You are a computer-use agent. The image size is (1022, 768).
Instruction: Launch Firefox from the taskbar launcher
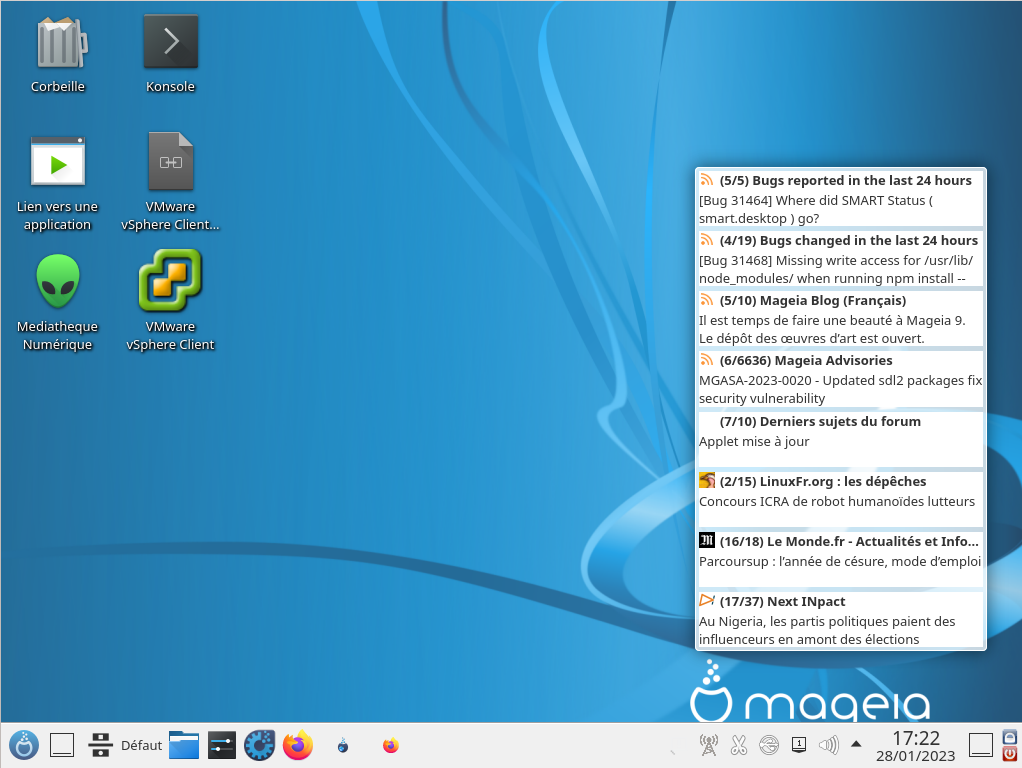coord(298,745)
